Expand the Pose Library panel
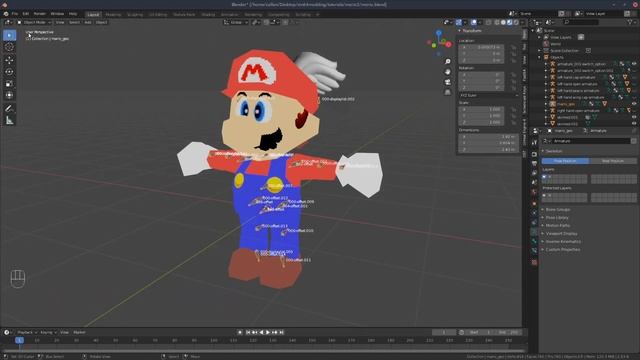 tap(557, 218)
